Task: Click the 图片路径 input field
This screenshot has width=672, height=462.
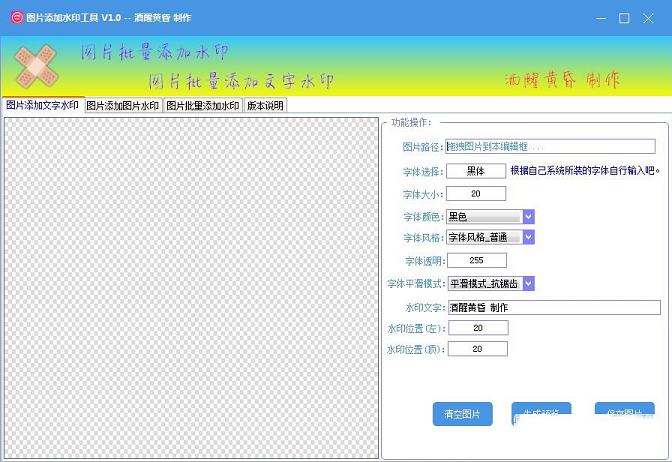Action: coord(551,147)
